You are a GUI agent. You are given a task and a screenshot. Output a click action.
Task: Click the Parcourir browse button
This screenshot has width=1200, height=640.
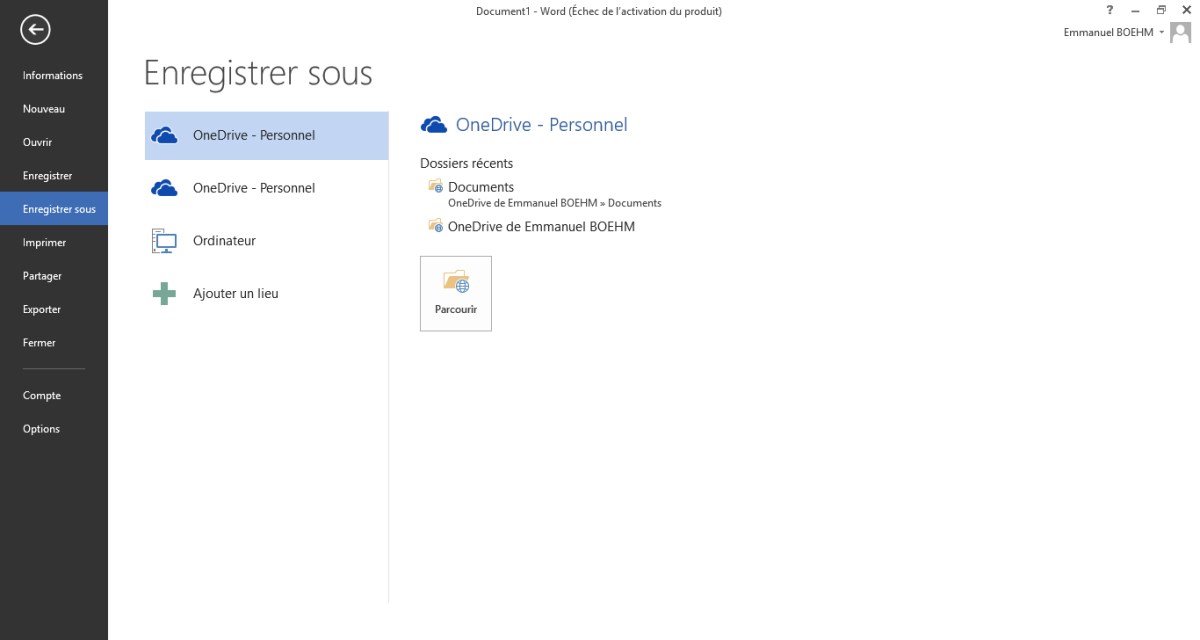(456, 293)
